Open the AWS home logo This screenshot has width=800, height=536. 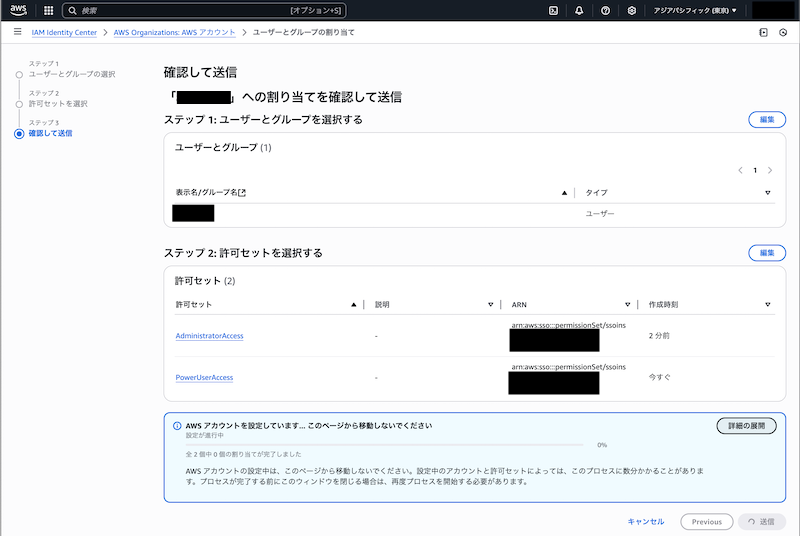click(18, 10)
